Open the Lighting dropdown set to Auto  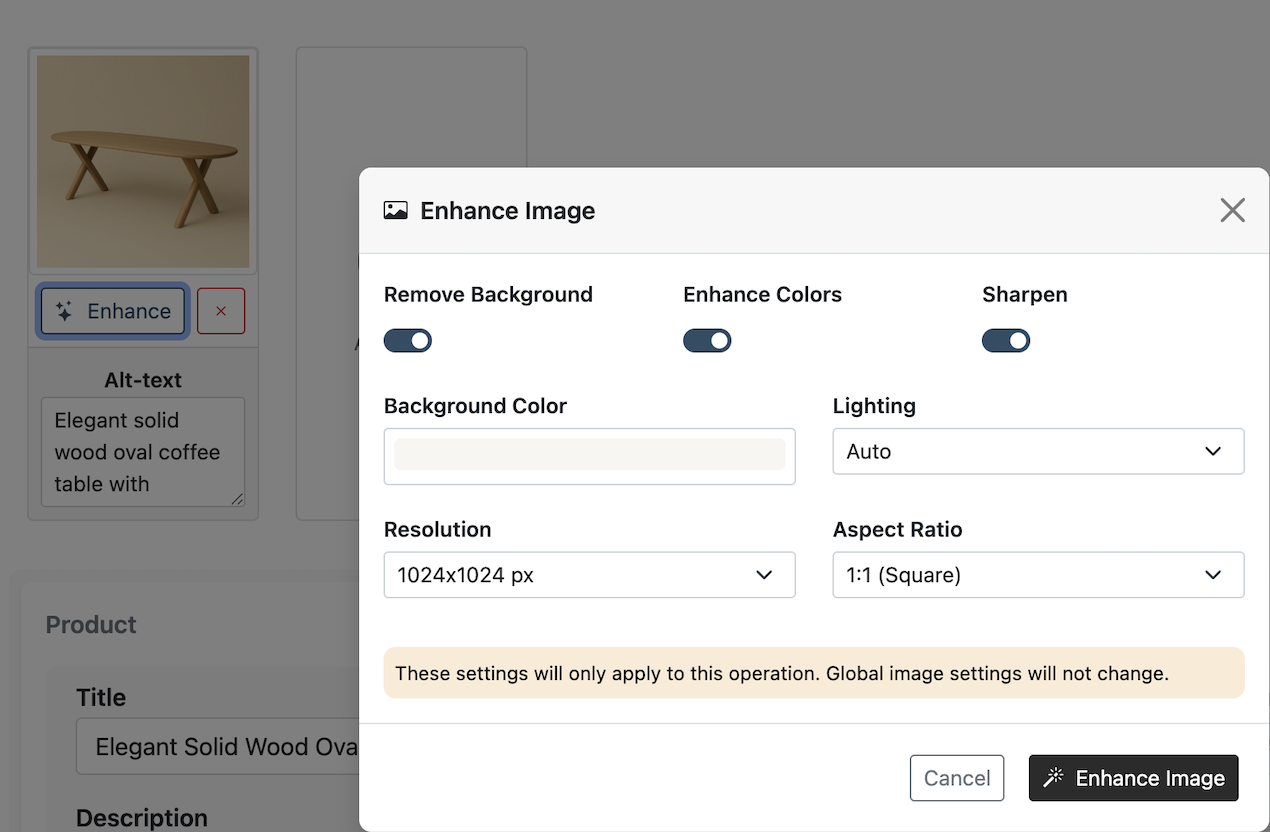(x=1037, y=451)
